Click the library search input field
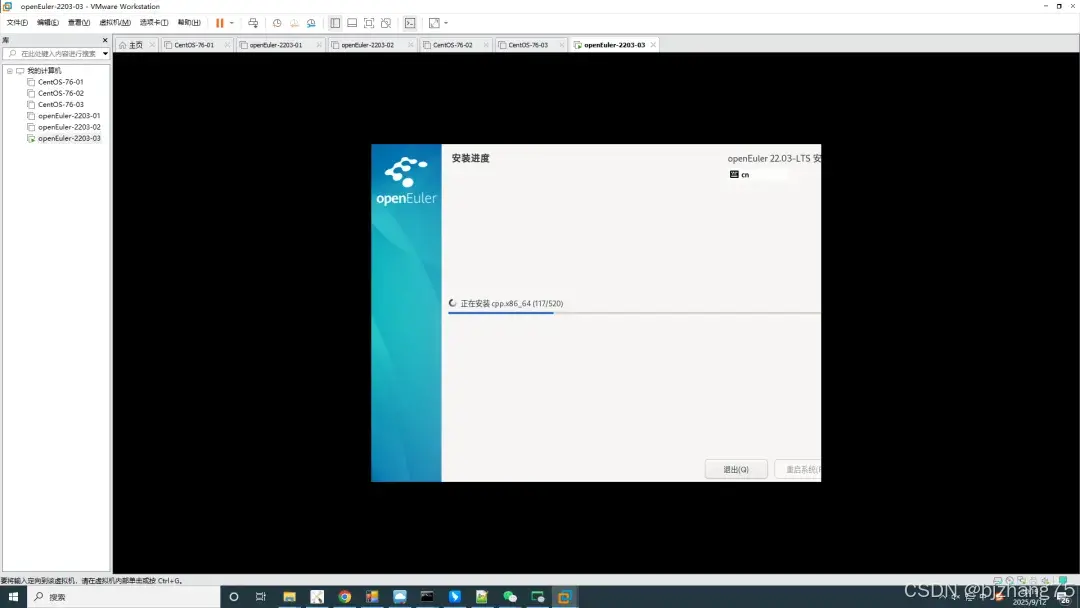This screenshot has height=608, width=1080. [x=55, y=52]
